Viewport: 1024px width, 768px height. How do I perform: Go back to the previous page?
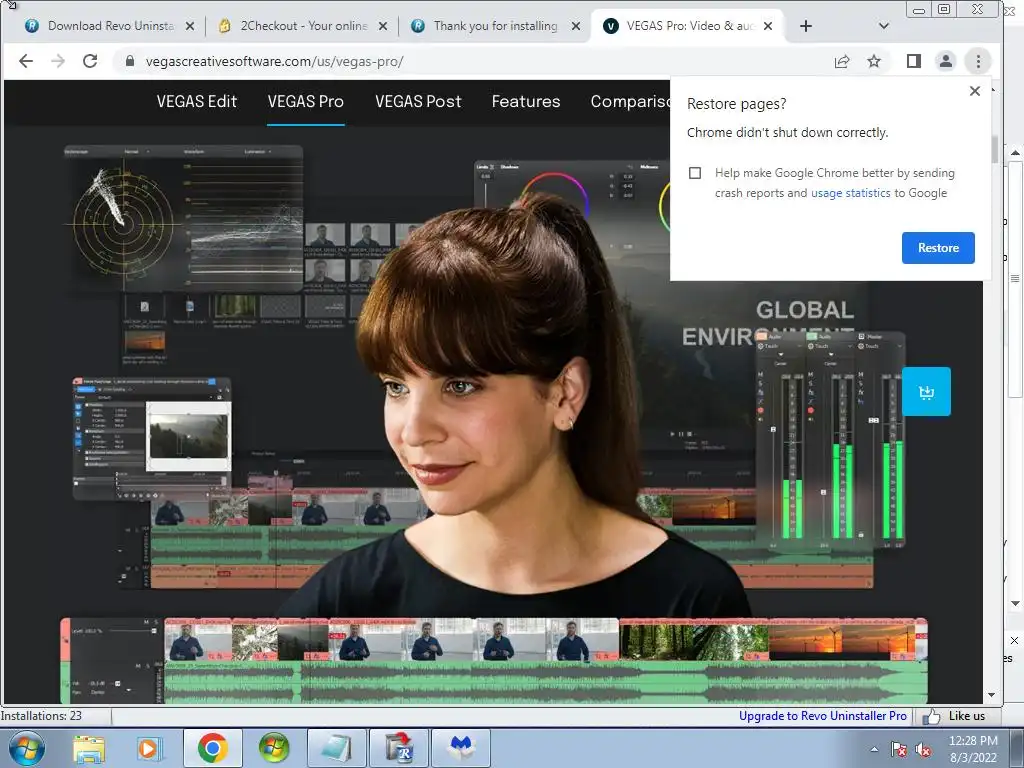point(25,61)
